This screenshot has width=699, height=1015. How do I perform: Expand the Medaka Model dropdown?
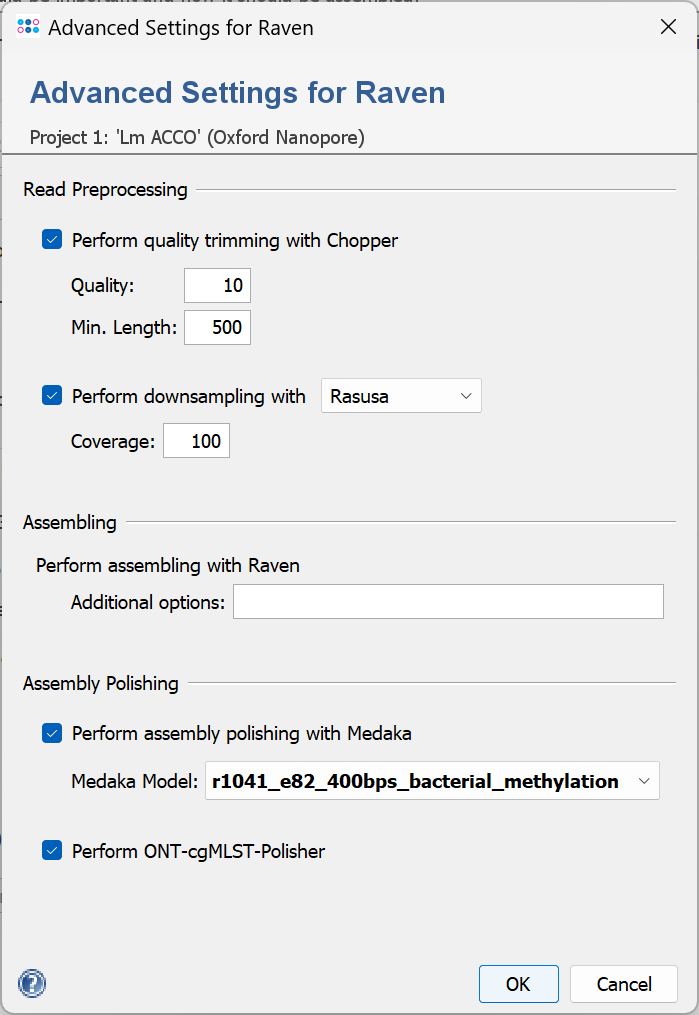[432, 781]
